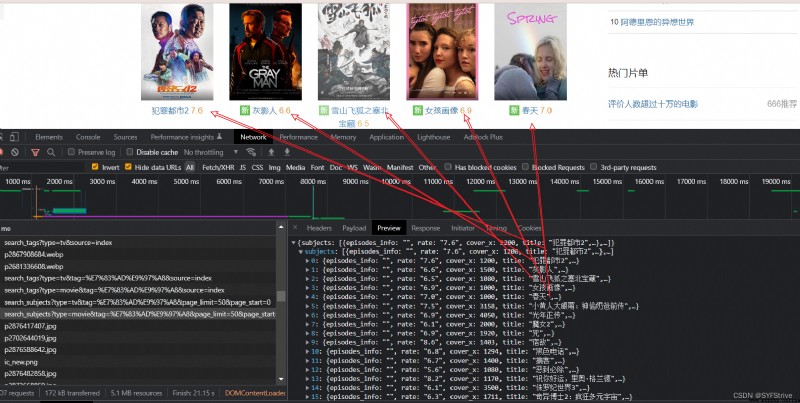Open ranking link 阿德里恩的异想世界
The height and width of the screenshot is (403, 800).
point(657,22)
